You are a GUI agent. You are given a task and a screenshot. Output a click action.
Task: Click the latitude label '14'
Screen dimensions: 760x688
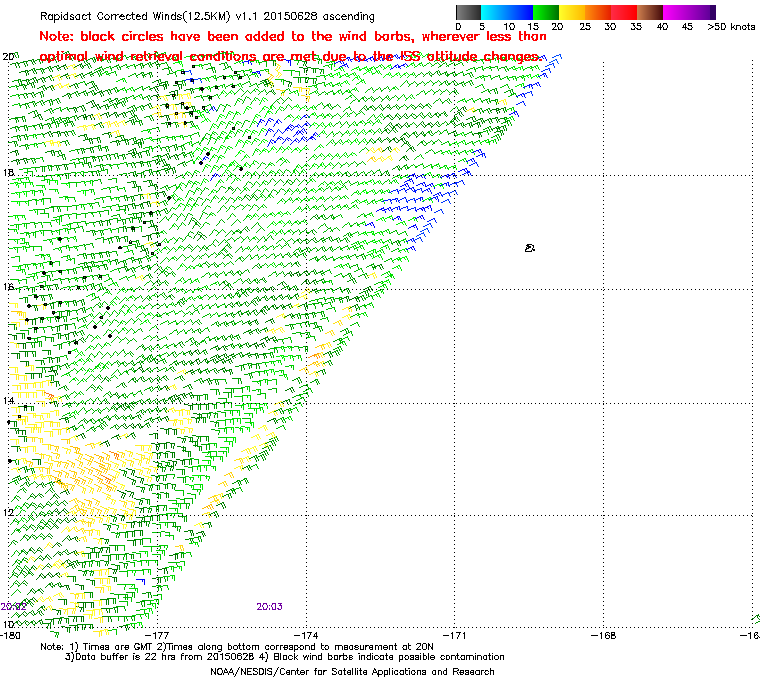8,401
